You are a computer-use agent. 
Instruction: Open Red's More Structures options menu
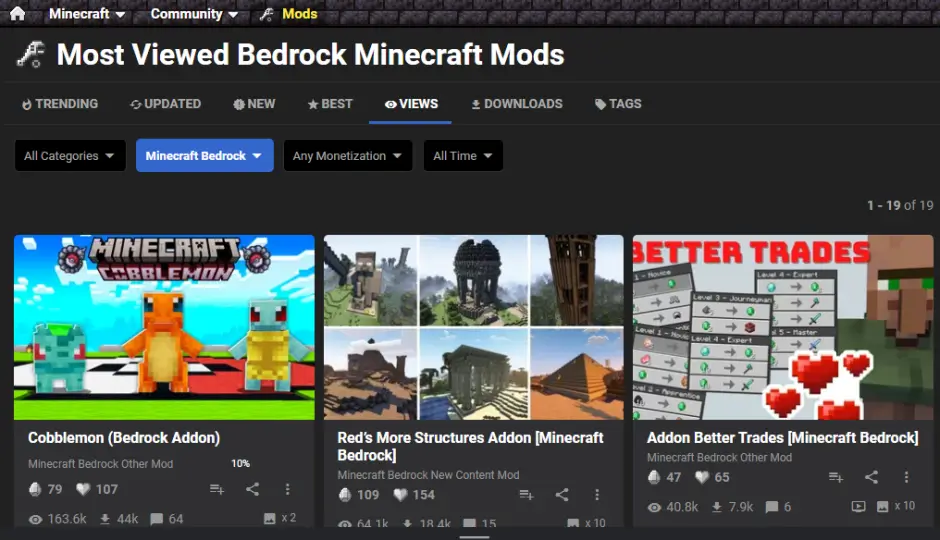[x=597, y=494]
